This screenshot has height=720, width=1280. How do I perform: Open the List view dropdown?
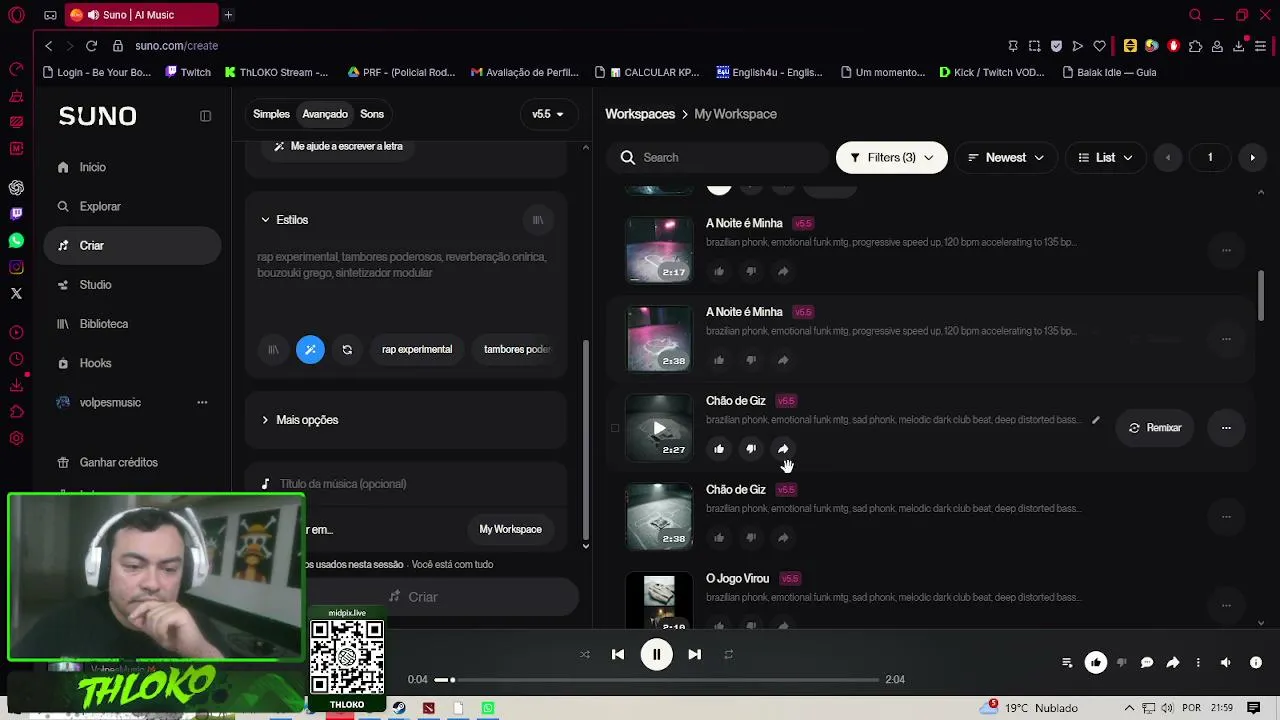pos(1106,158)
